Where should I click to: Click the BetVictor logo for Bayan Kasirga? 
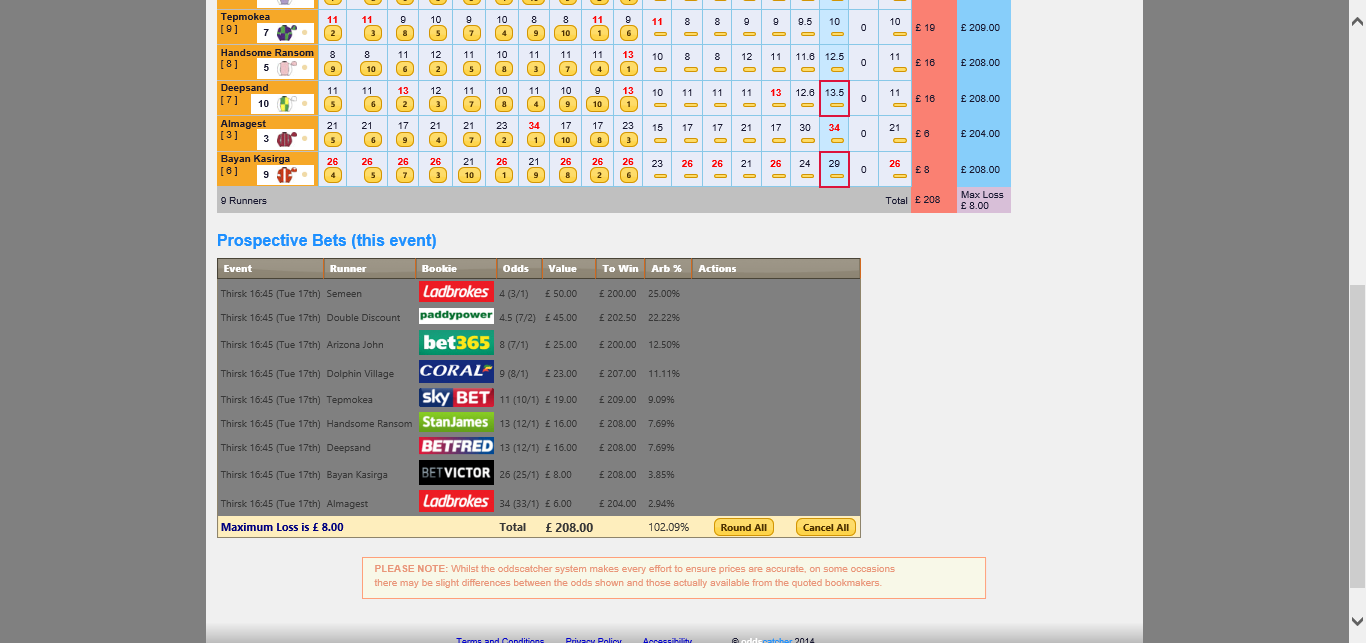[456, 473]
